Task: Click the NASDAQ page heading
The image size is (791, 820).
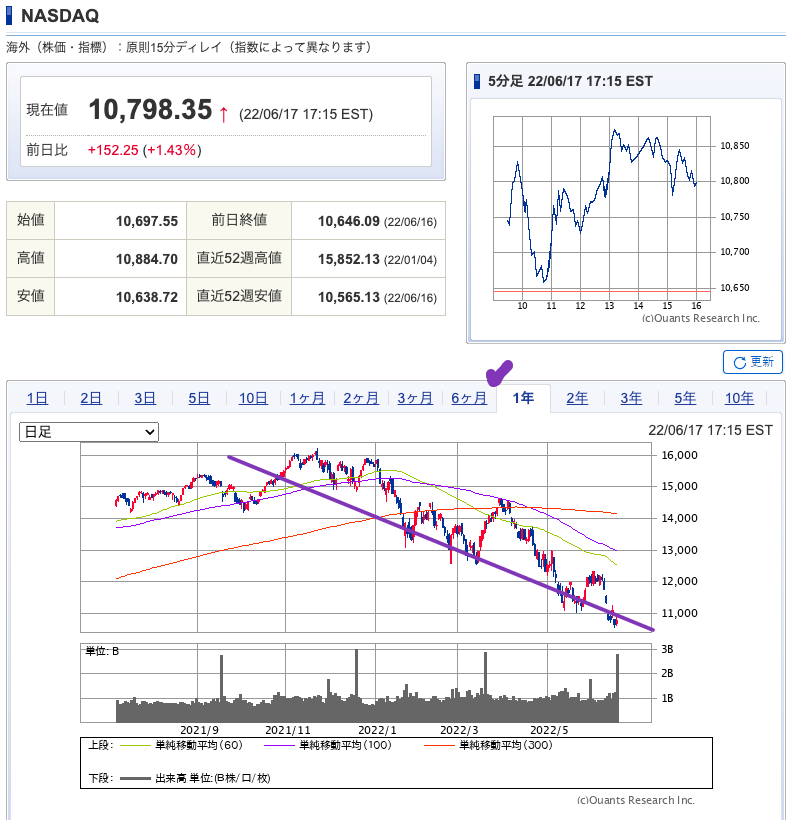Action: coord(60,16)
